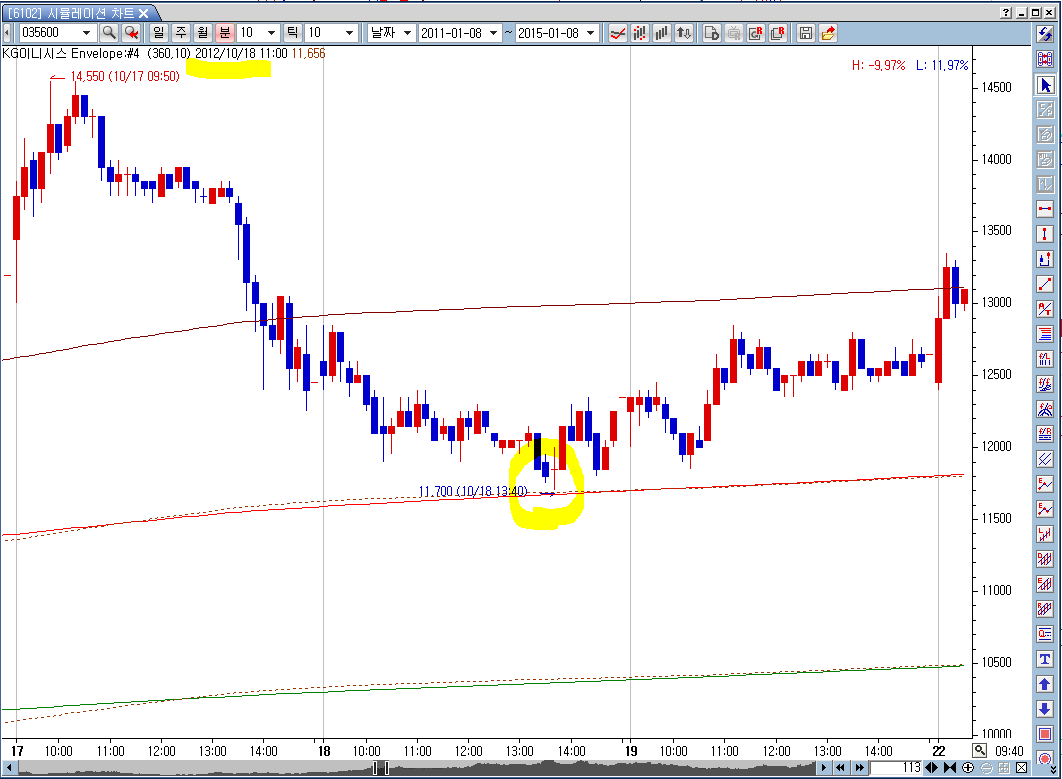The image size is (1062, 779).
Task: Click the up-down arrows toolbar icon
Action: 684,33
